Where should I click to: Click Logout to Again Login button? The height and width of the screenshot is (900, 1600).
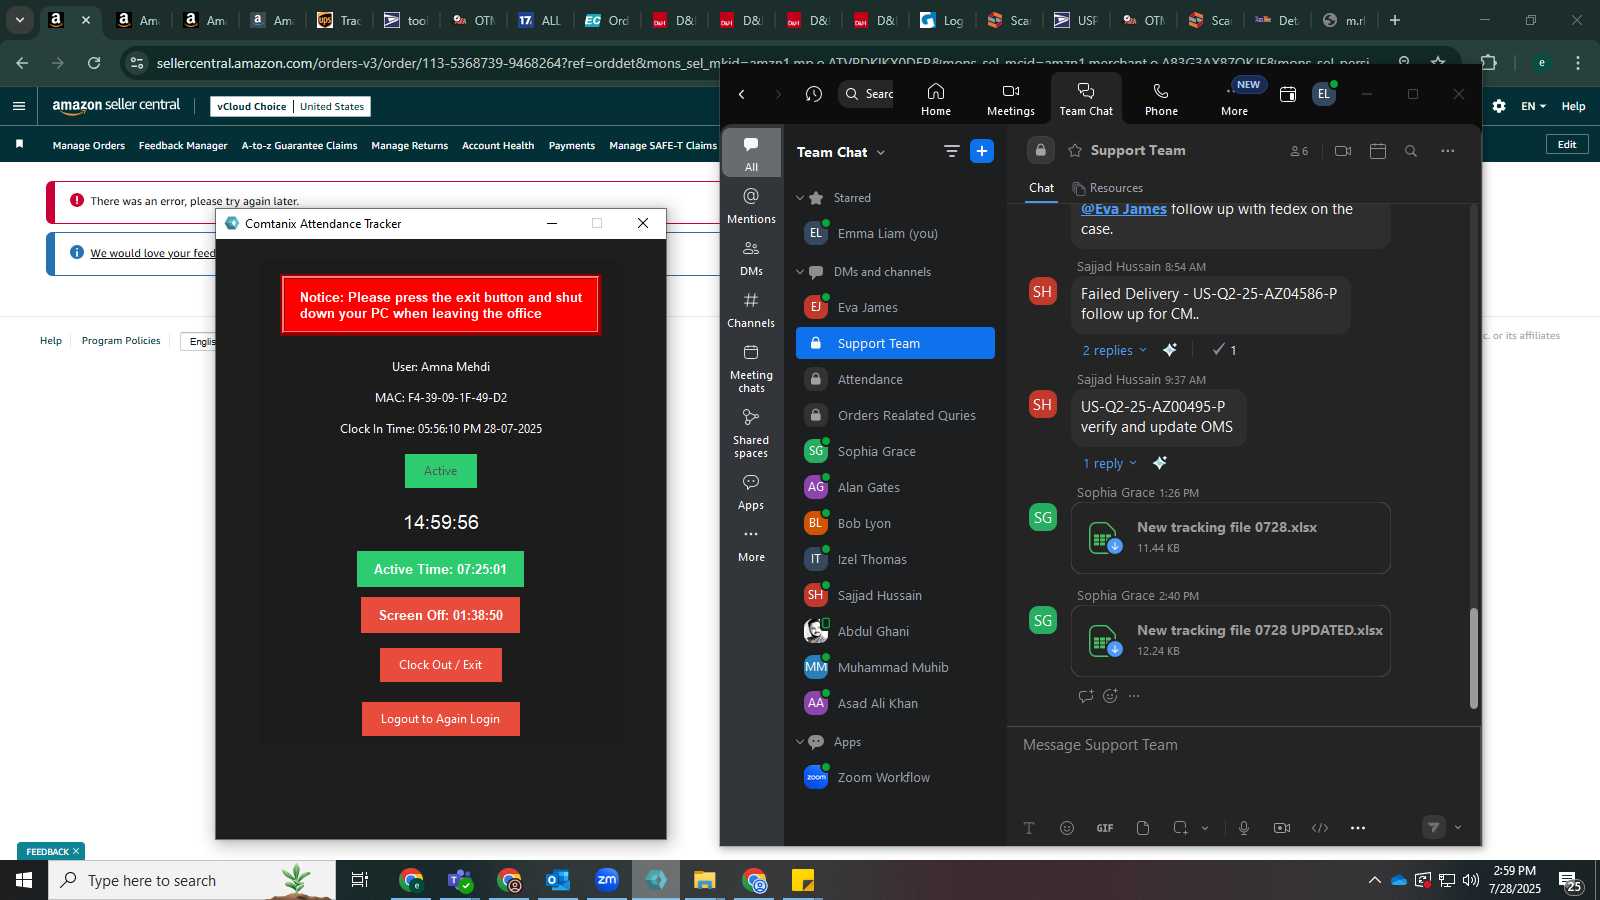point(440,719)
